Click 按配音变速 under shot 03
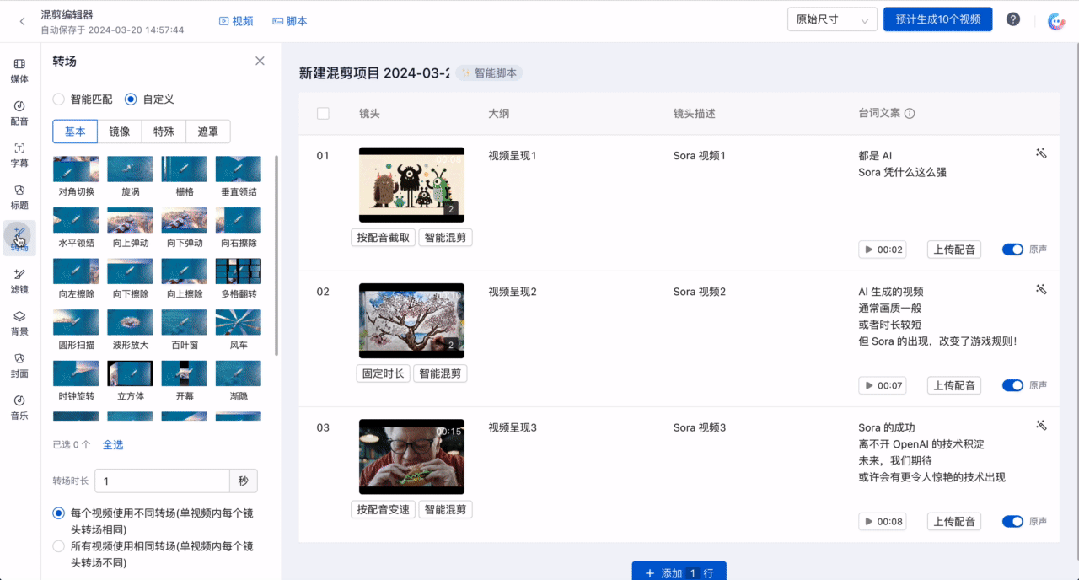 click(383, 510)
